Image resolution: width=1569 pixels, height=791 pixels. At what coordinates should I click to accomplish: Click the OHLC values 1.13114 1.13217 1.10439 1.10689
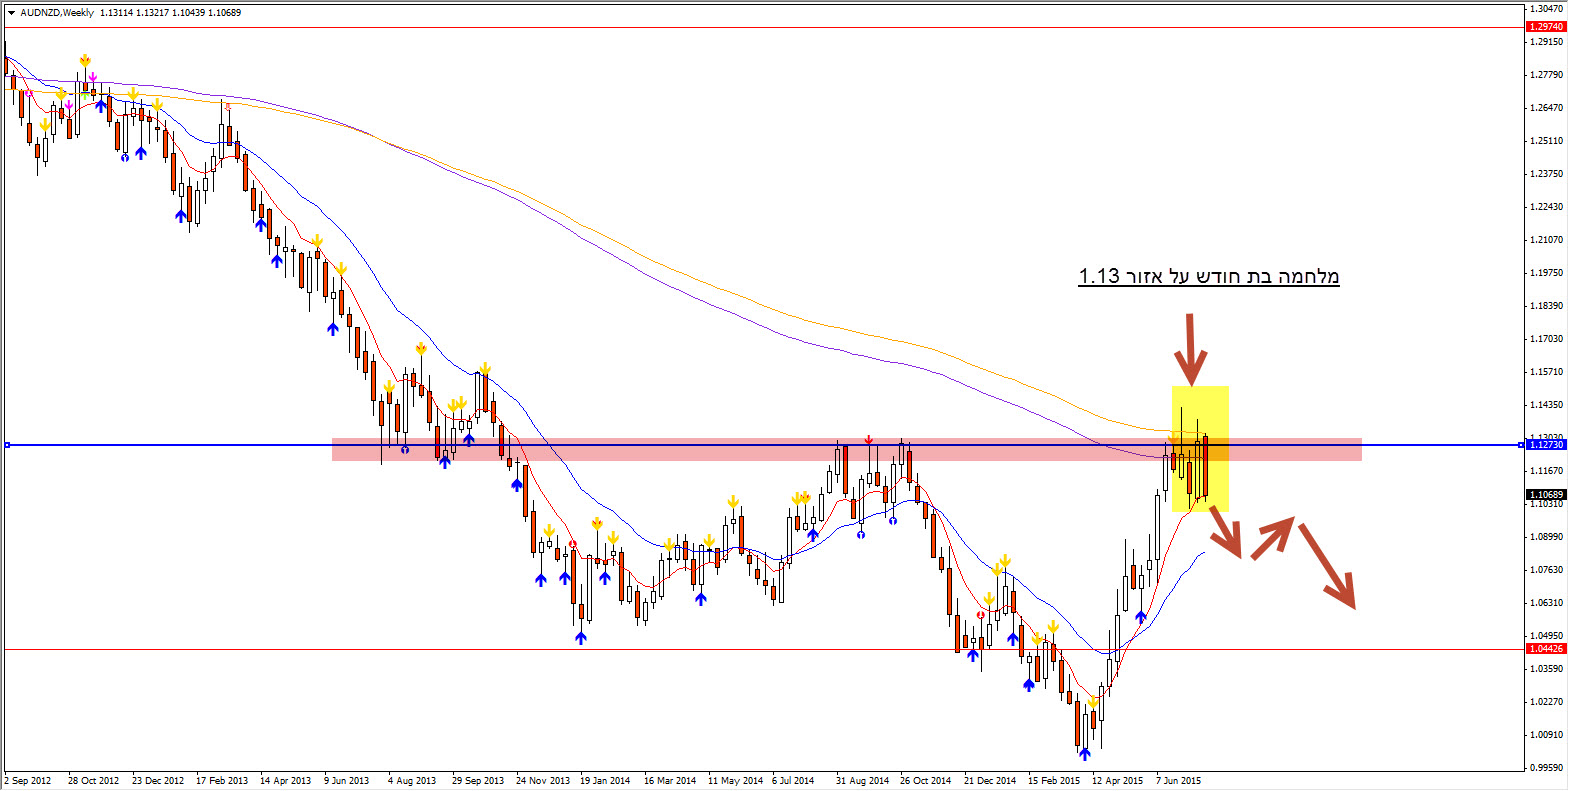point(171,13)
